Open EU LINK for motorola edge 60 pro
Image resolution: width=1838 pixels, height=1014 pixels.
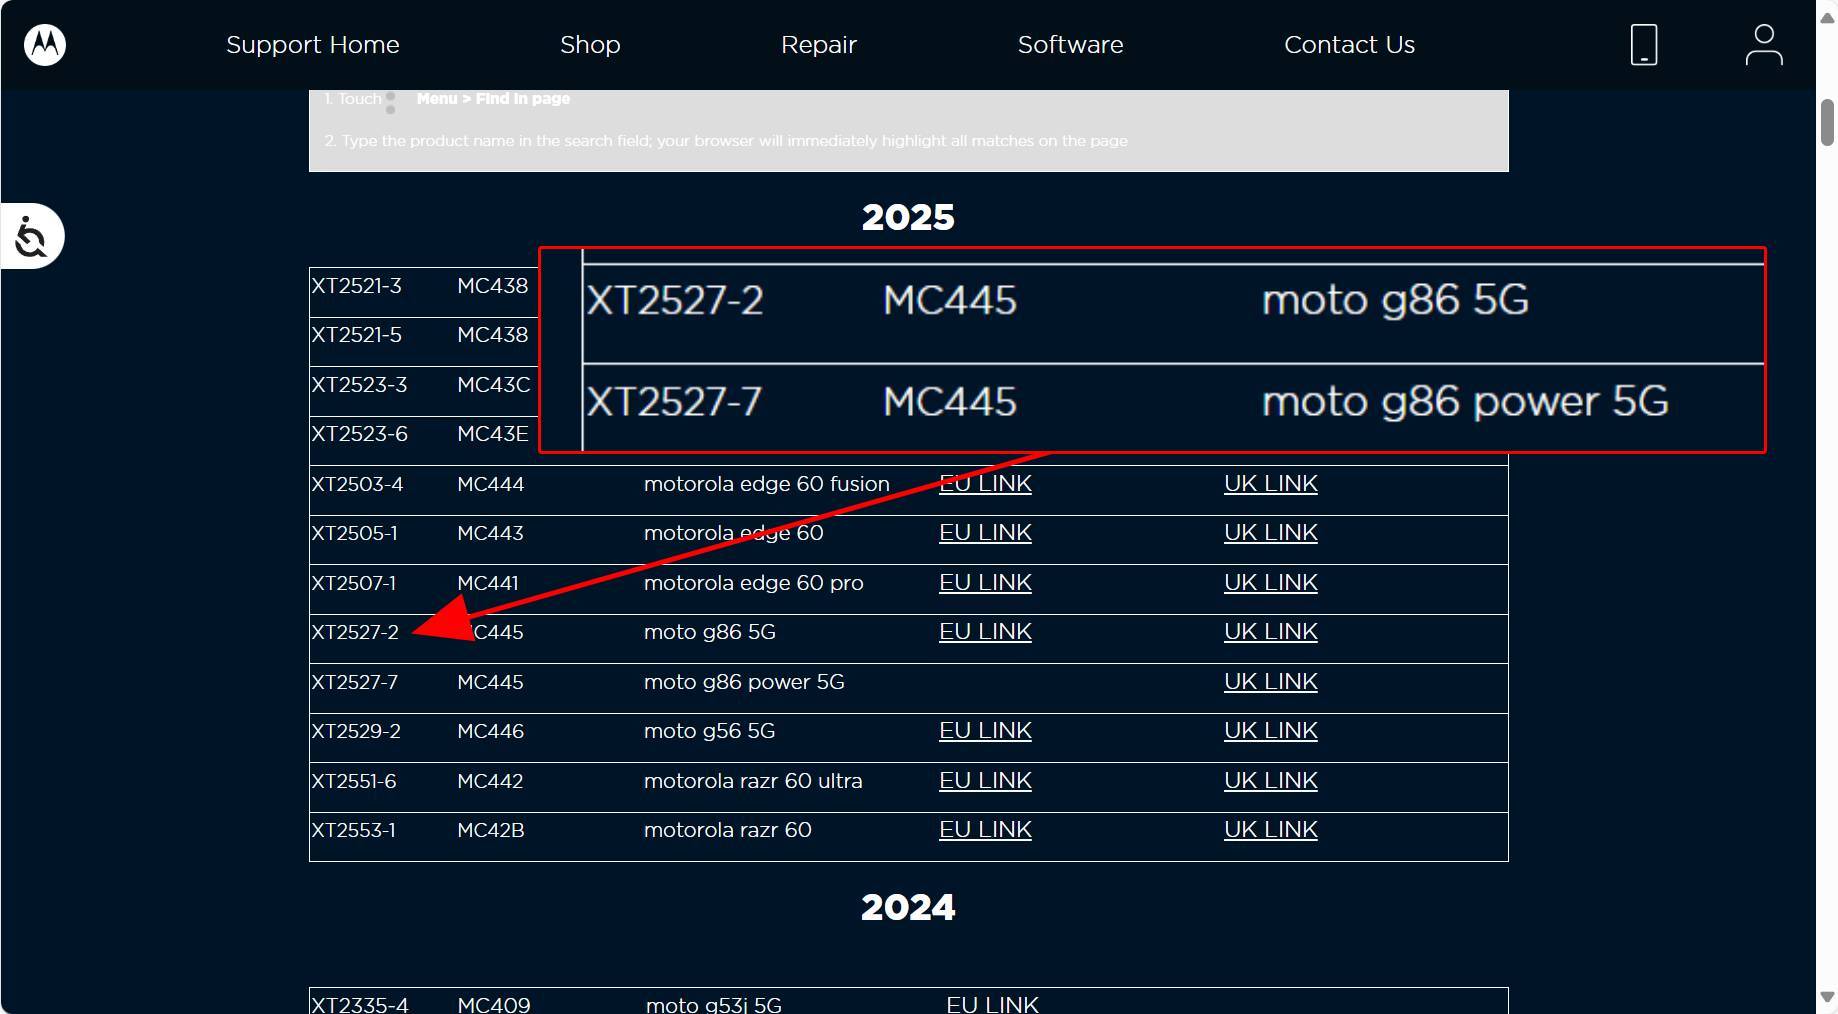[x=985, y=583]
